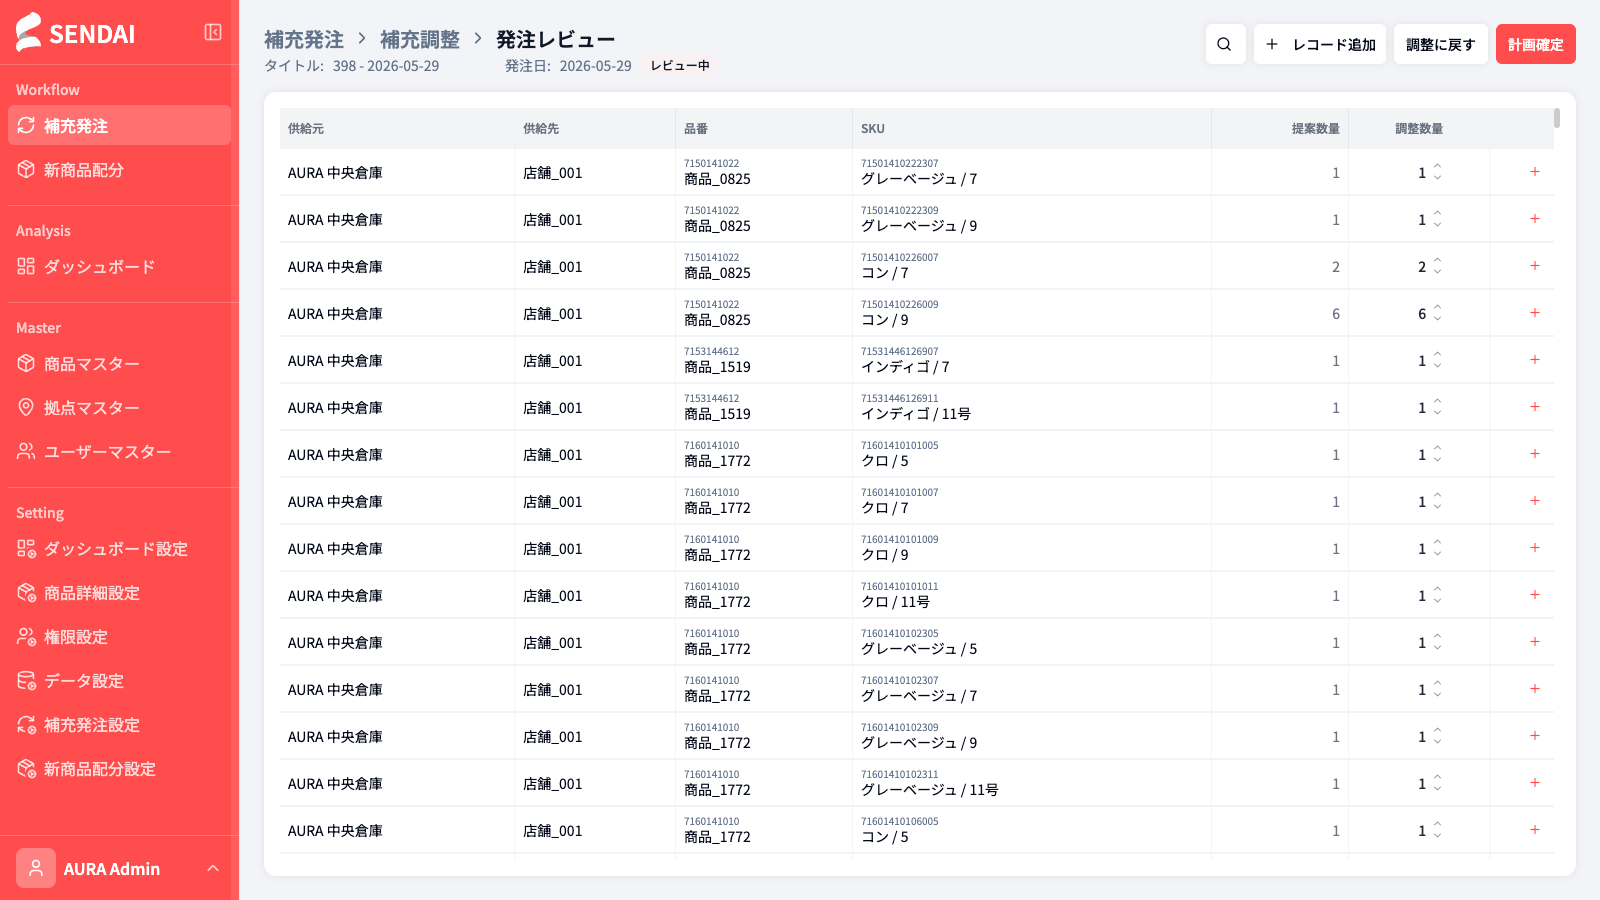The width and height of the screenshot is (1600, 900).
Task: Click plus icon for グレーベージュ / 9 商品_0825 row
Action: [x=1535, y=219]
